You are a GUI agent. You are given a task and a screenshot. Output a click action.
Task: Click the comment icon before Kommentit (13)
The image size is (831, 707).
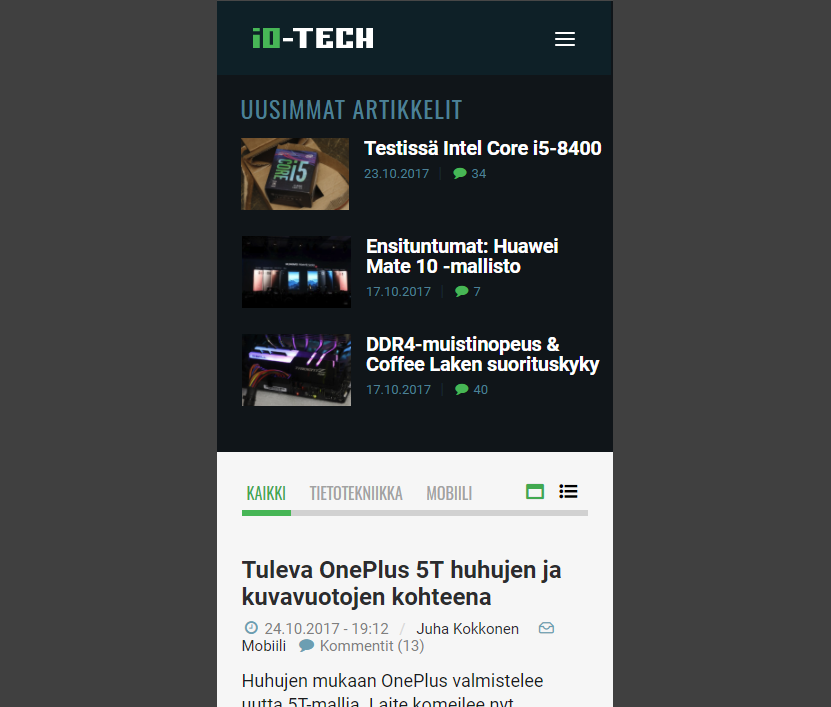tap(306, 646)
